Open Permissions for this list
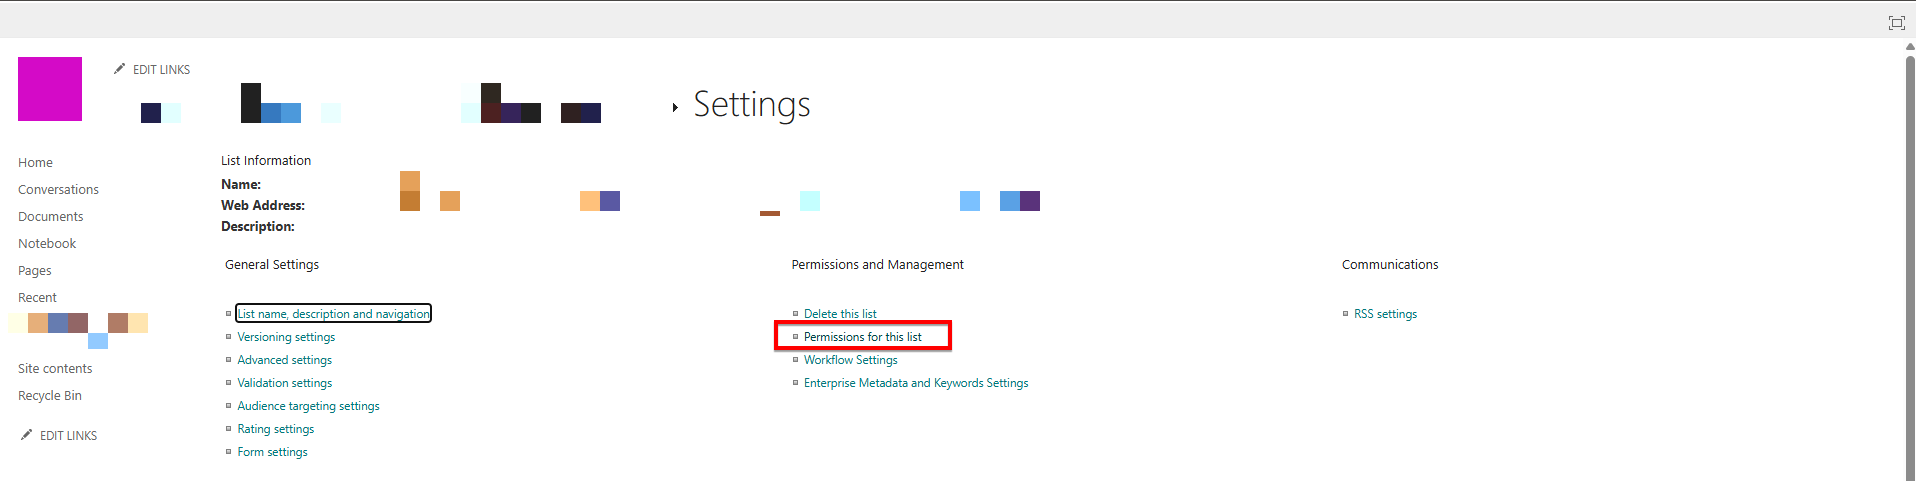1916x481 pixels. click(862, 337)
